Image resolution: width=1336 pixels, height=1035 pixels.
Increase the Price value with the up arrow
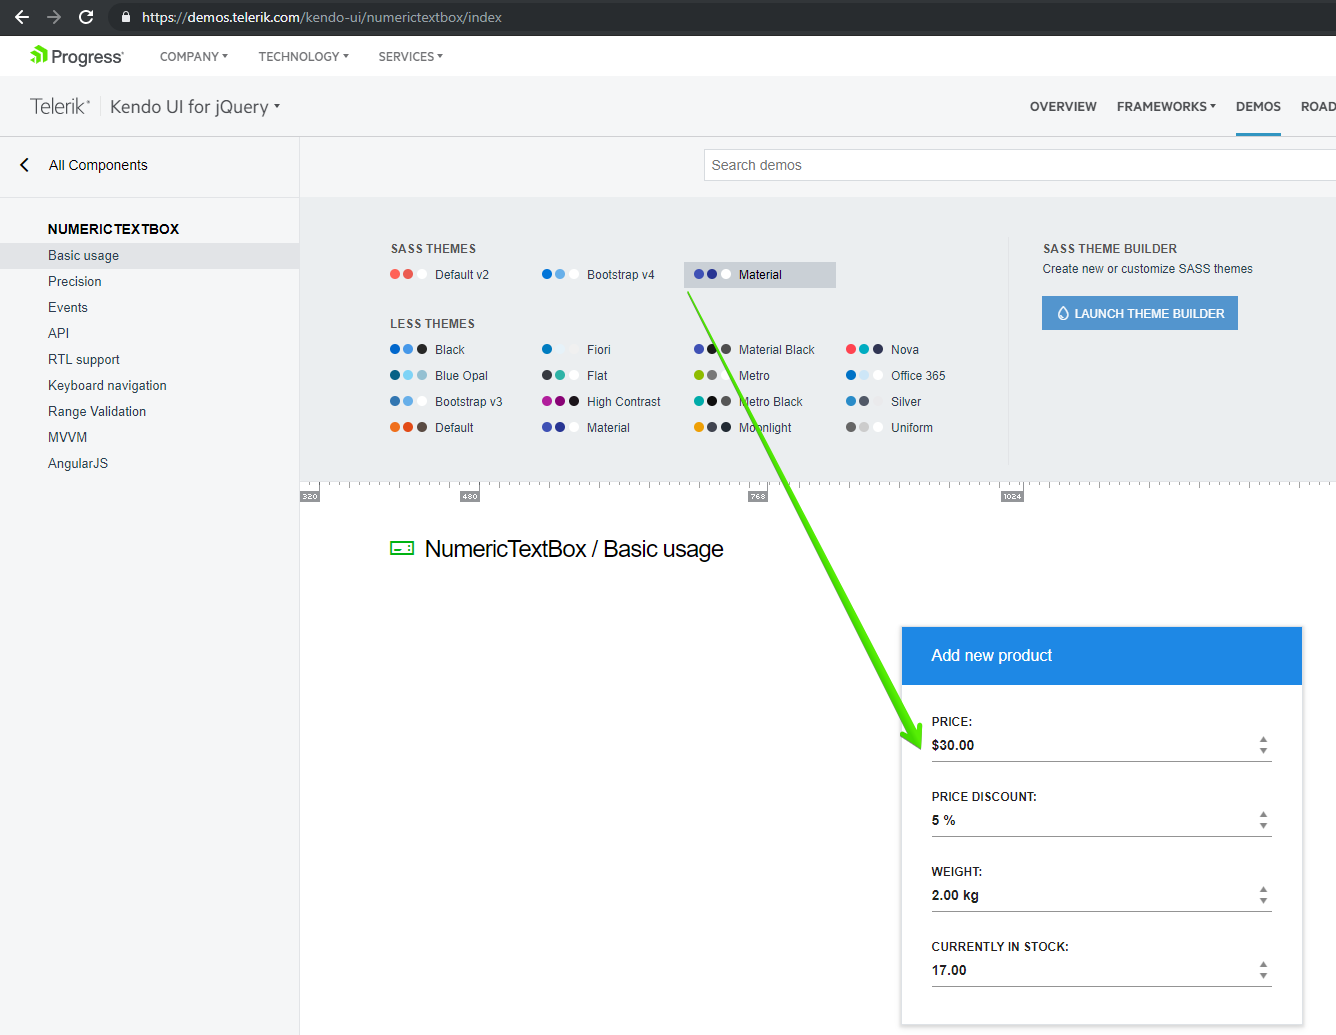pos(1264,740)
